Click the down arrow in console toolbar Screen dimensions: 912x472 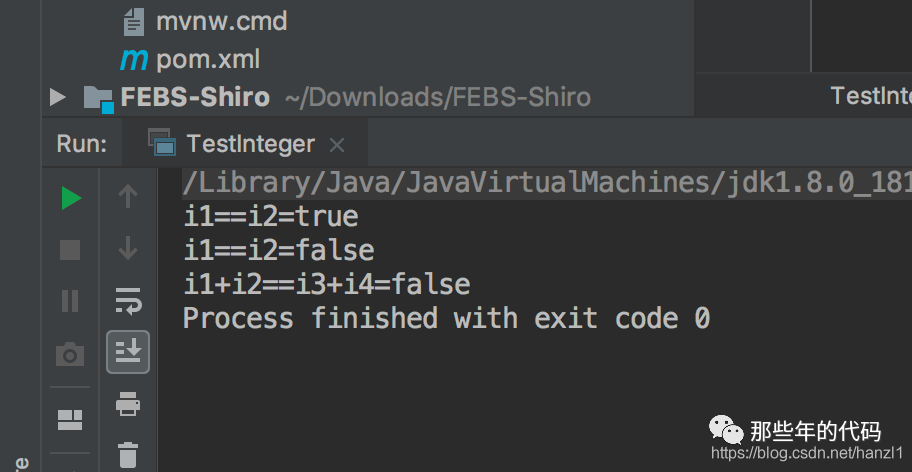coord(128,248)
